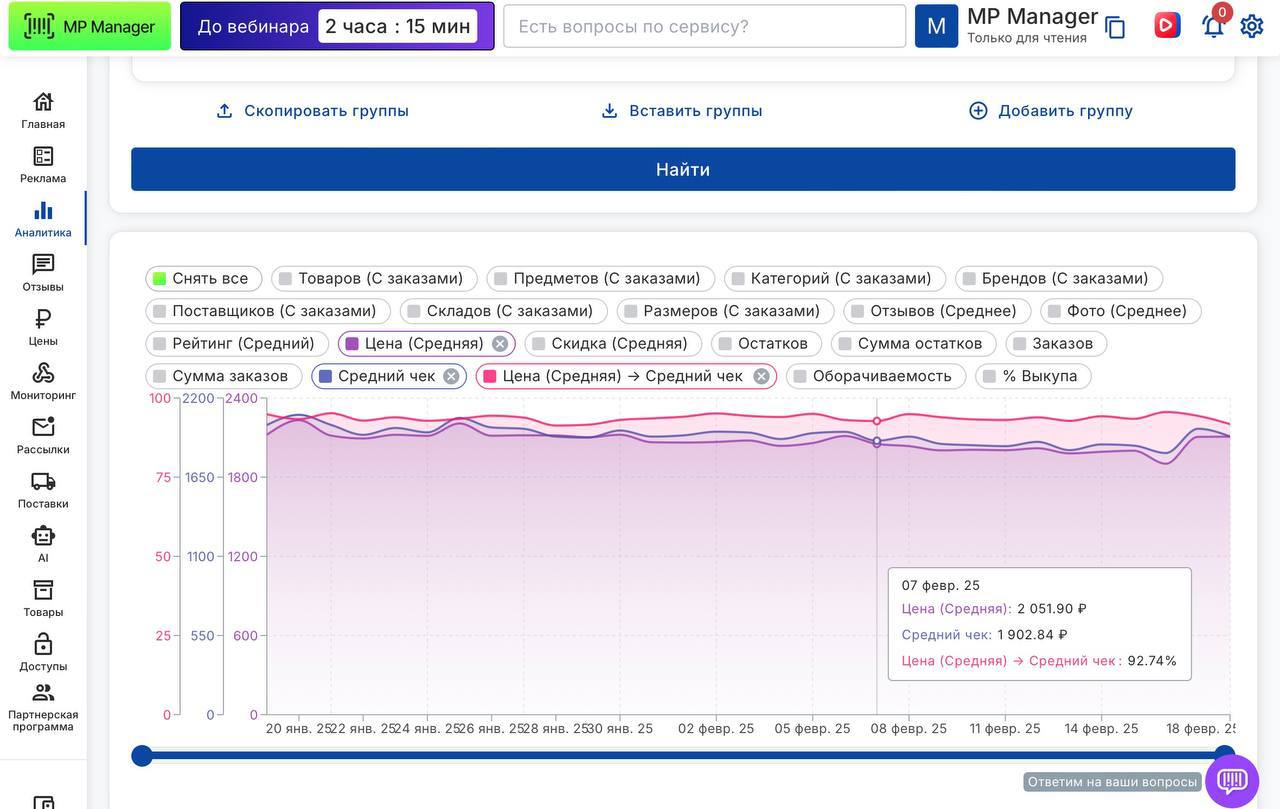This screenshot has width=1280, height=809.
Task: Toggle the Оборачиваемость metric
Action: click(x=875, y=376)
